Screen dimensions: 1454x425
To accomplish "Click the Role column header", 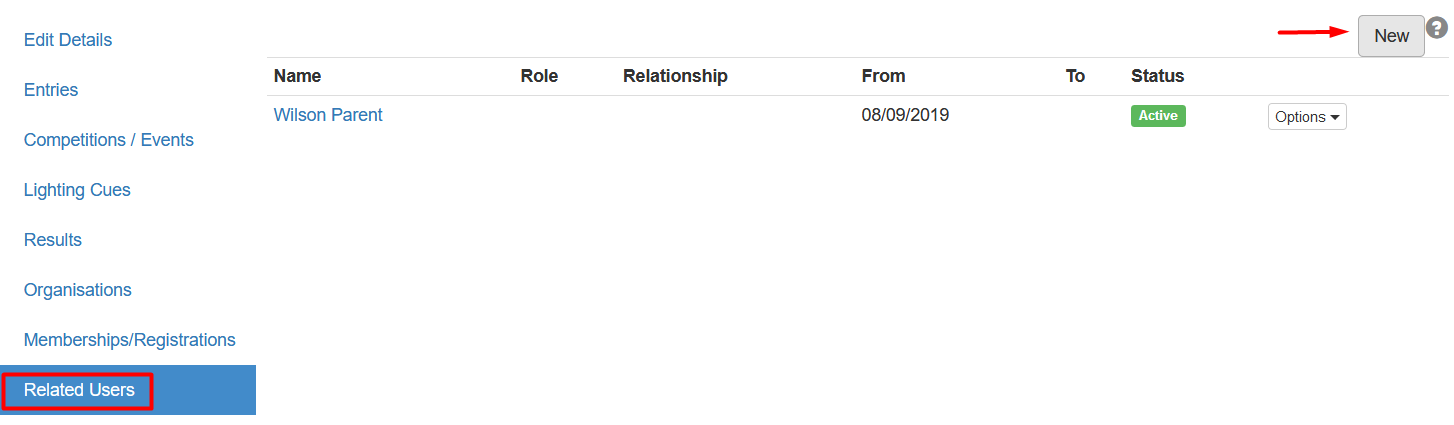I will coord(539,76).
